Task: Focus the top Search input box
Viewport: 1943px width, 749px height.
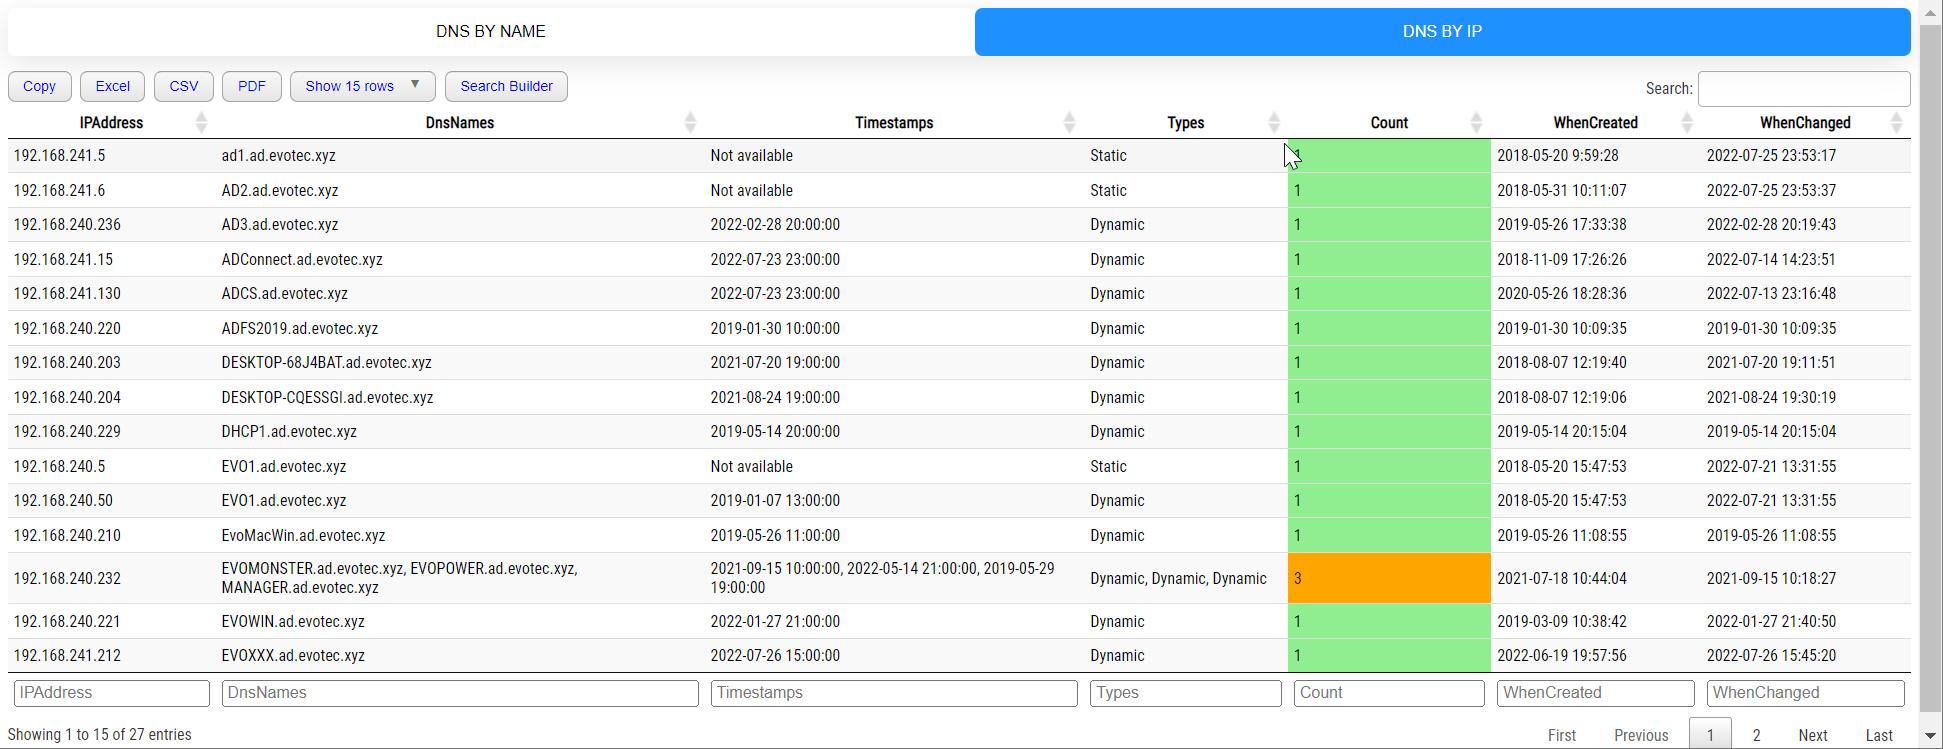Action: point(1803,89)
